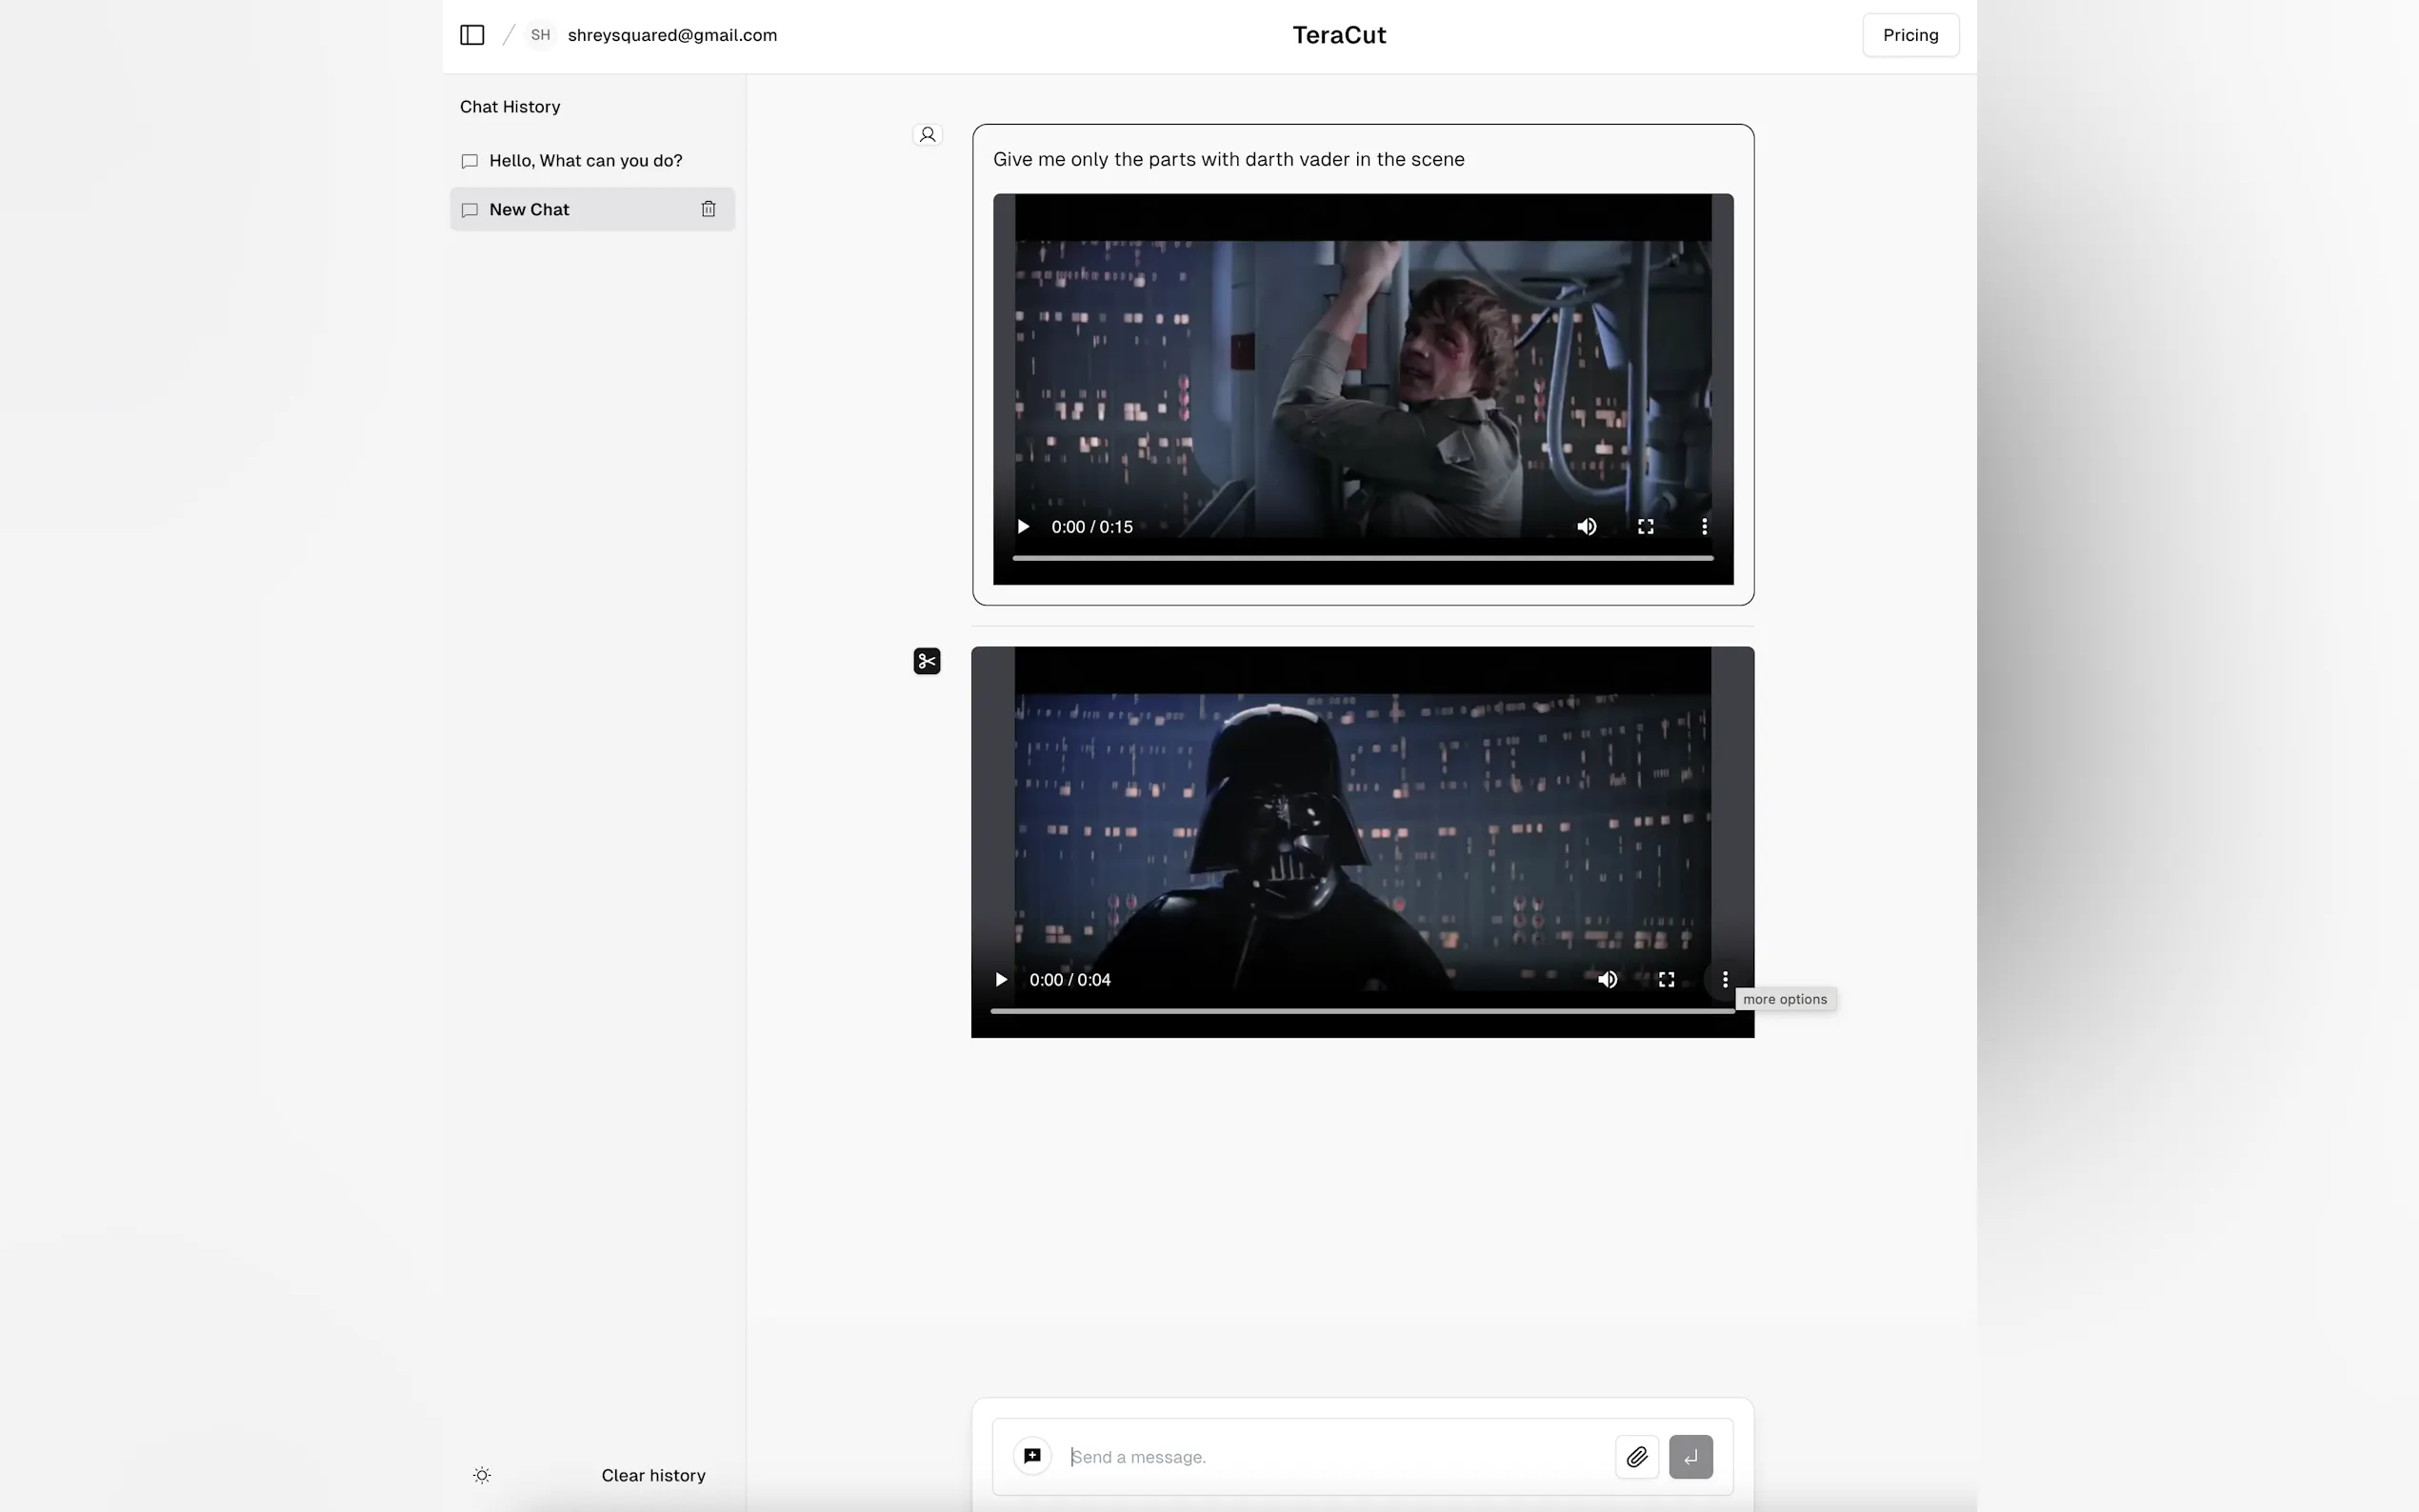Image resolution: width=2419 pixels, height=1512 pixels.
Task: Toggle light/dark theme sun icon
Action: point(482,1475)
